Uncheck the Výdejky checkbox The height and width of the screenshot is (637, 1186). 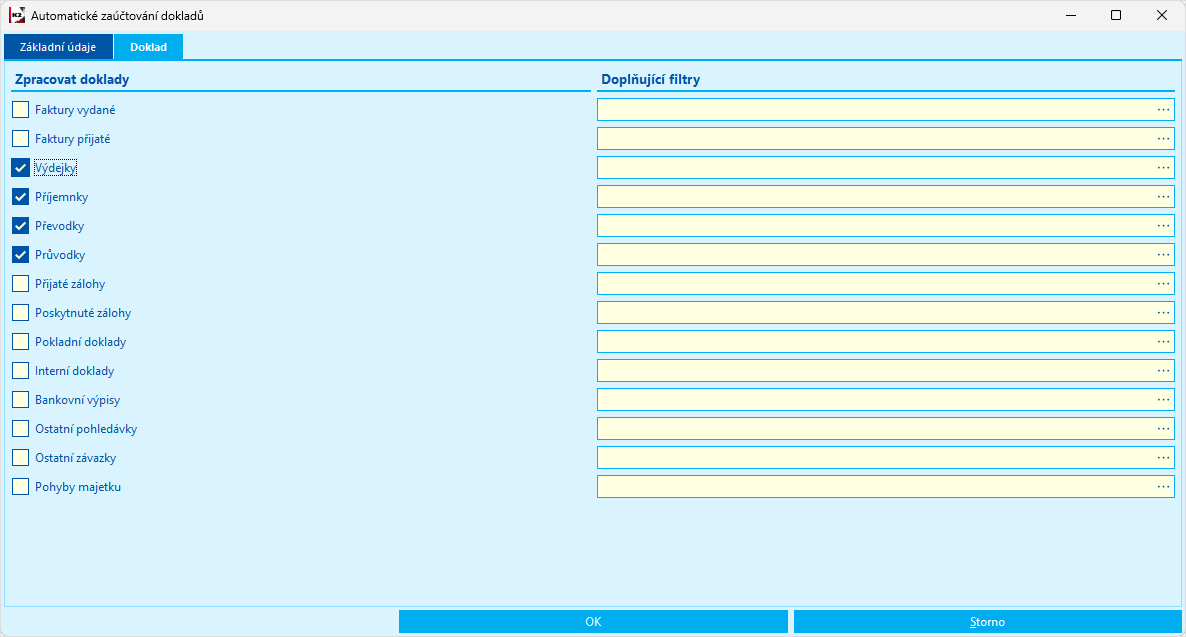click(20, 168)
